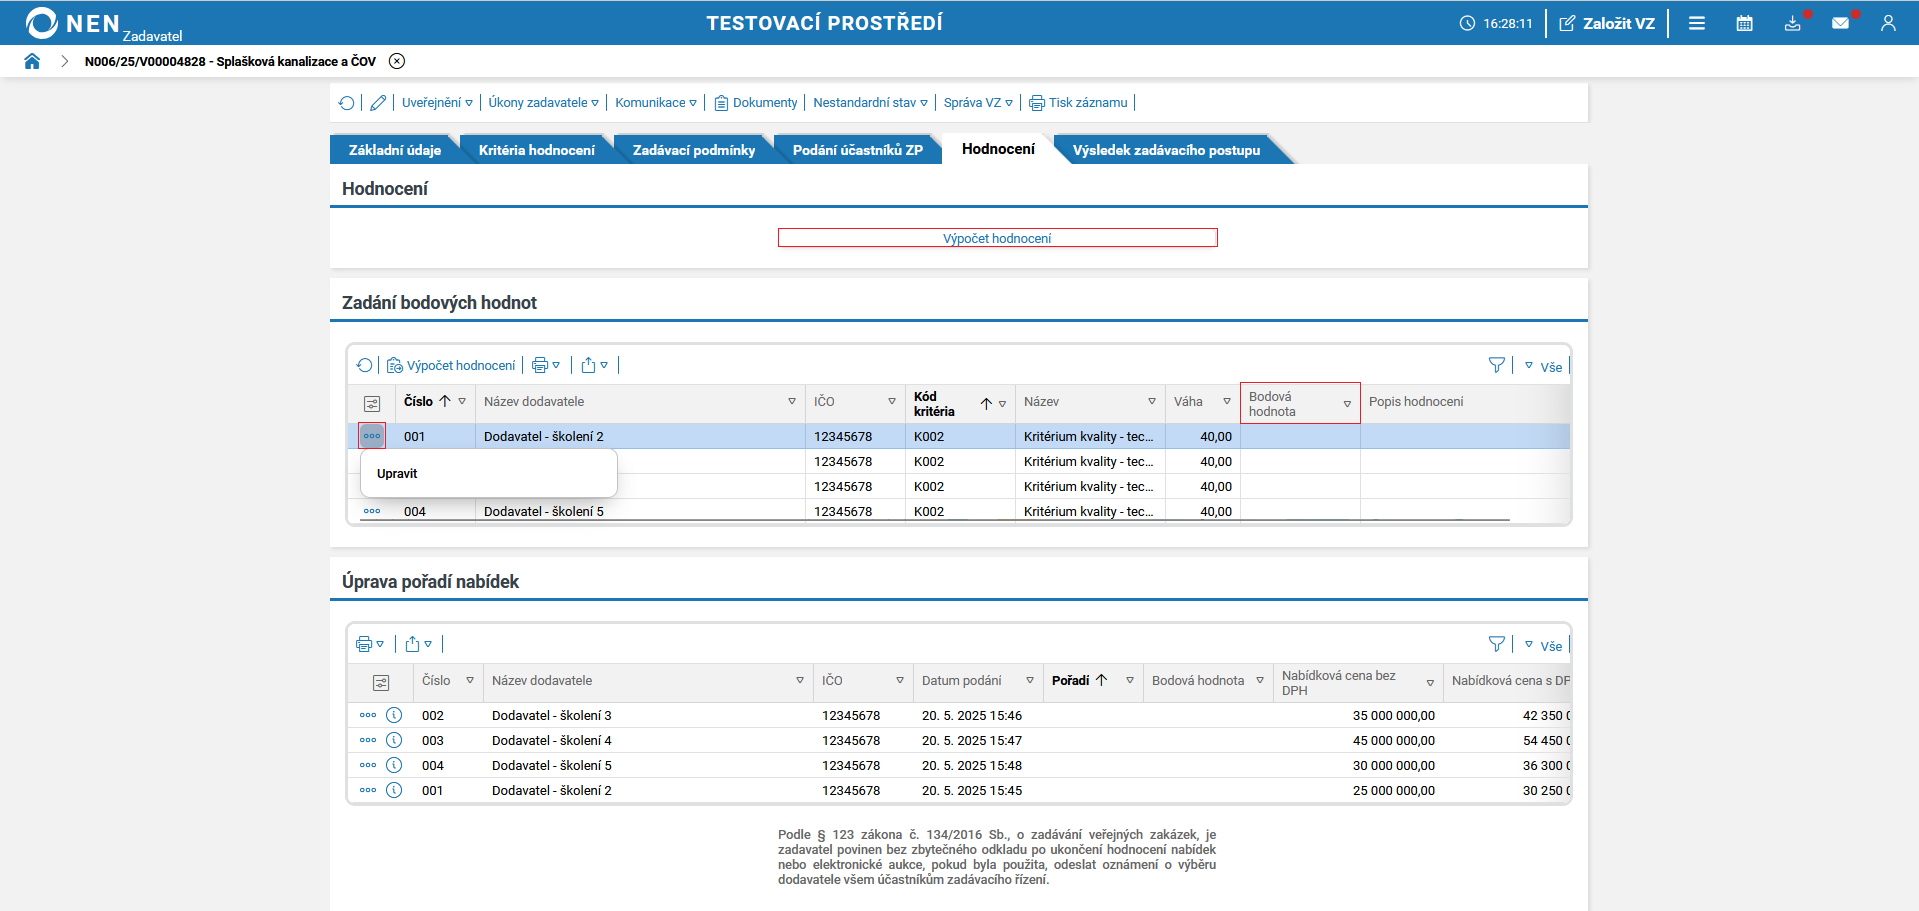Close the N006/25/V00004828 breadcrumb tab
The width and height of the screenshot is (1919, 911).
[x=397, y=61]
